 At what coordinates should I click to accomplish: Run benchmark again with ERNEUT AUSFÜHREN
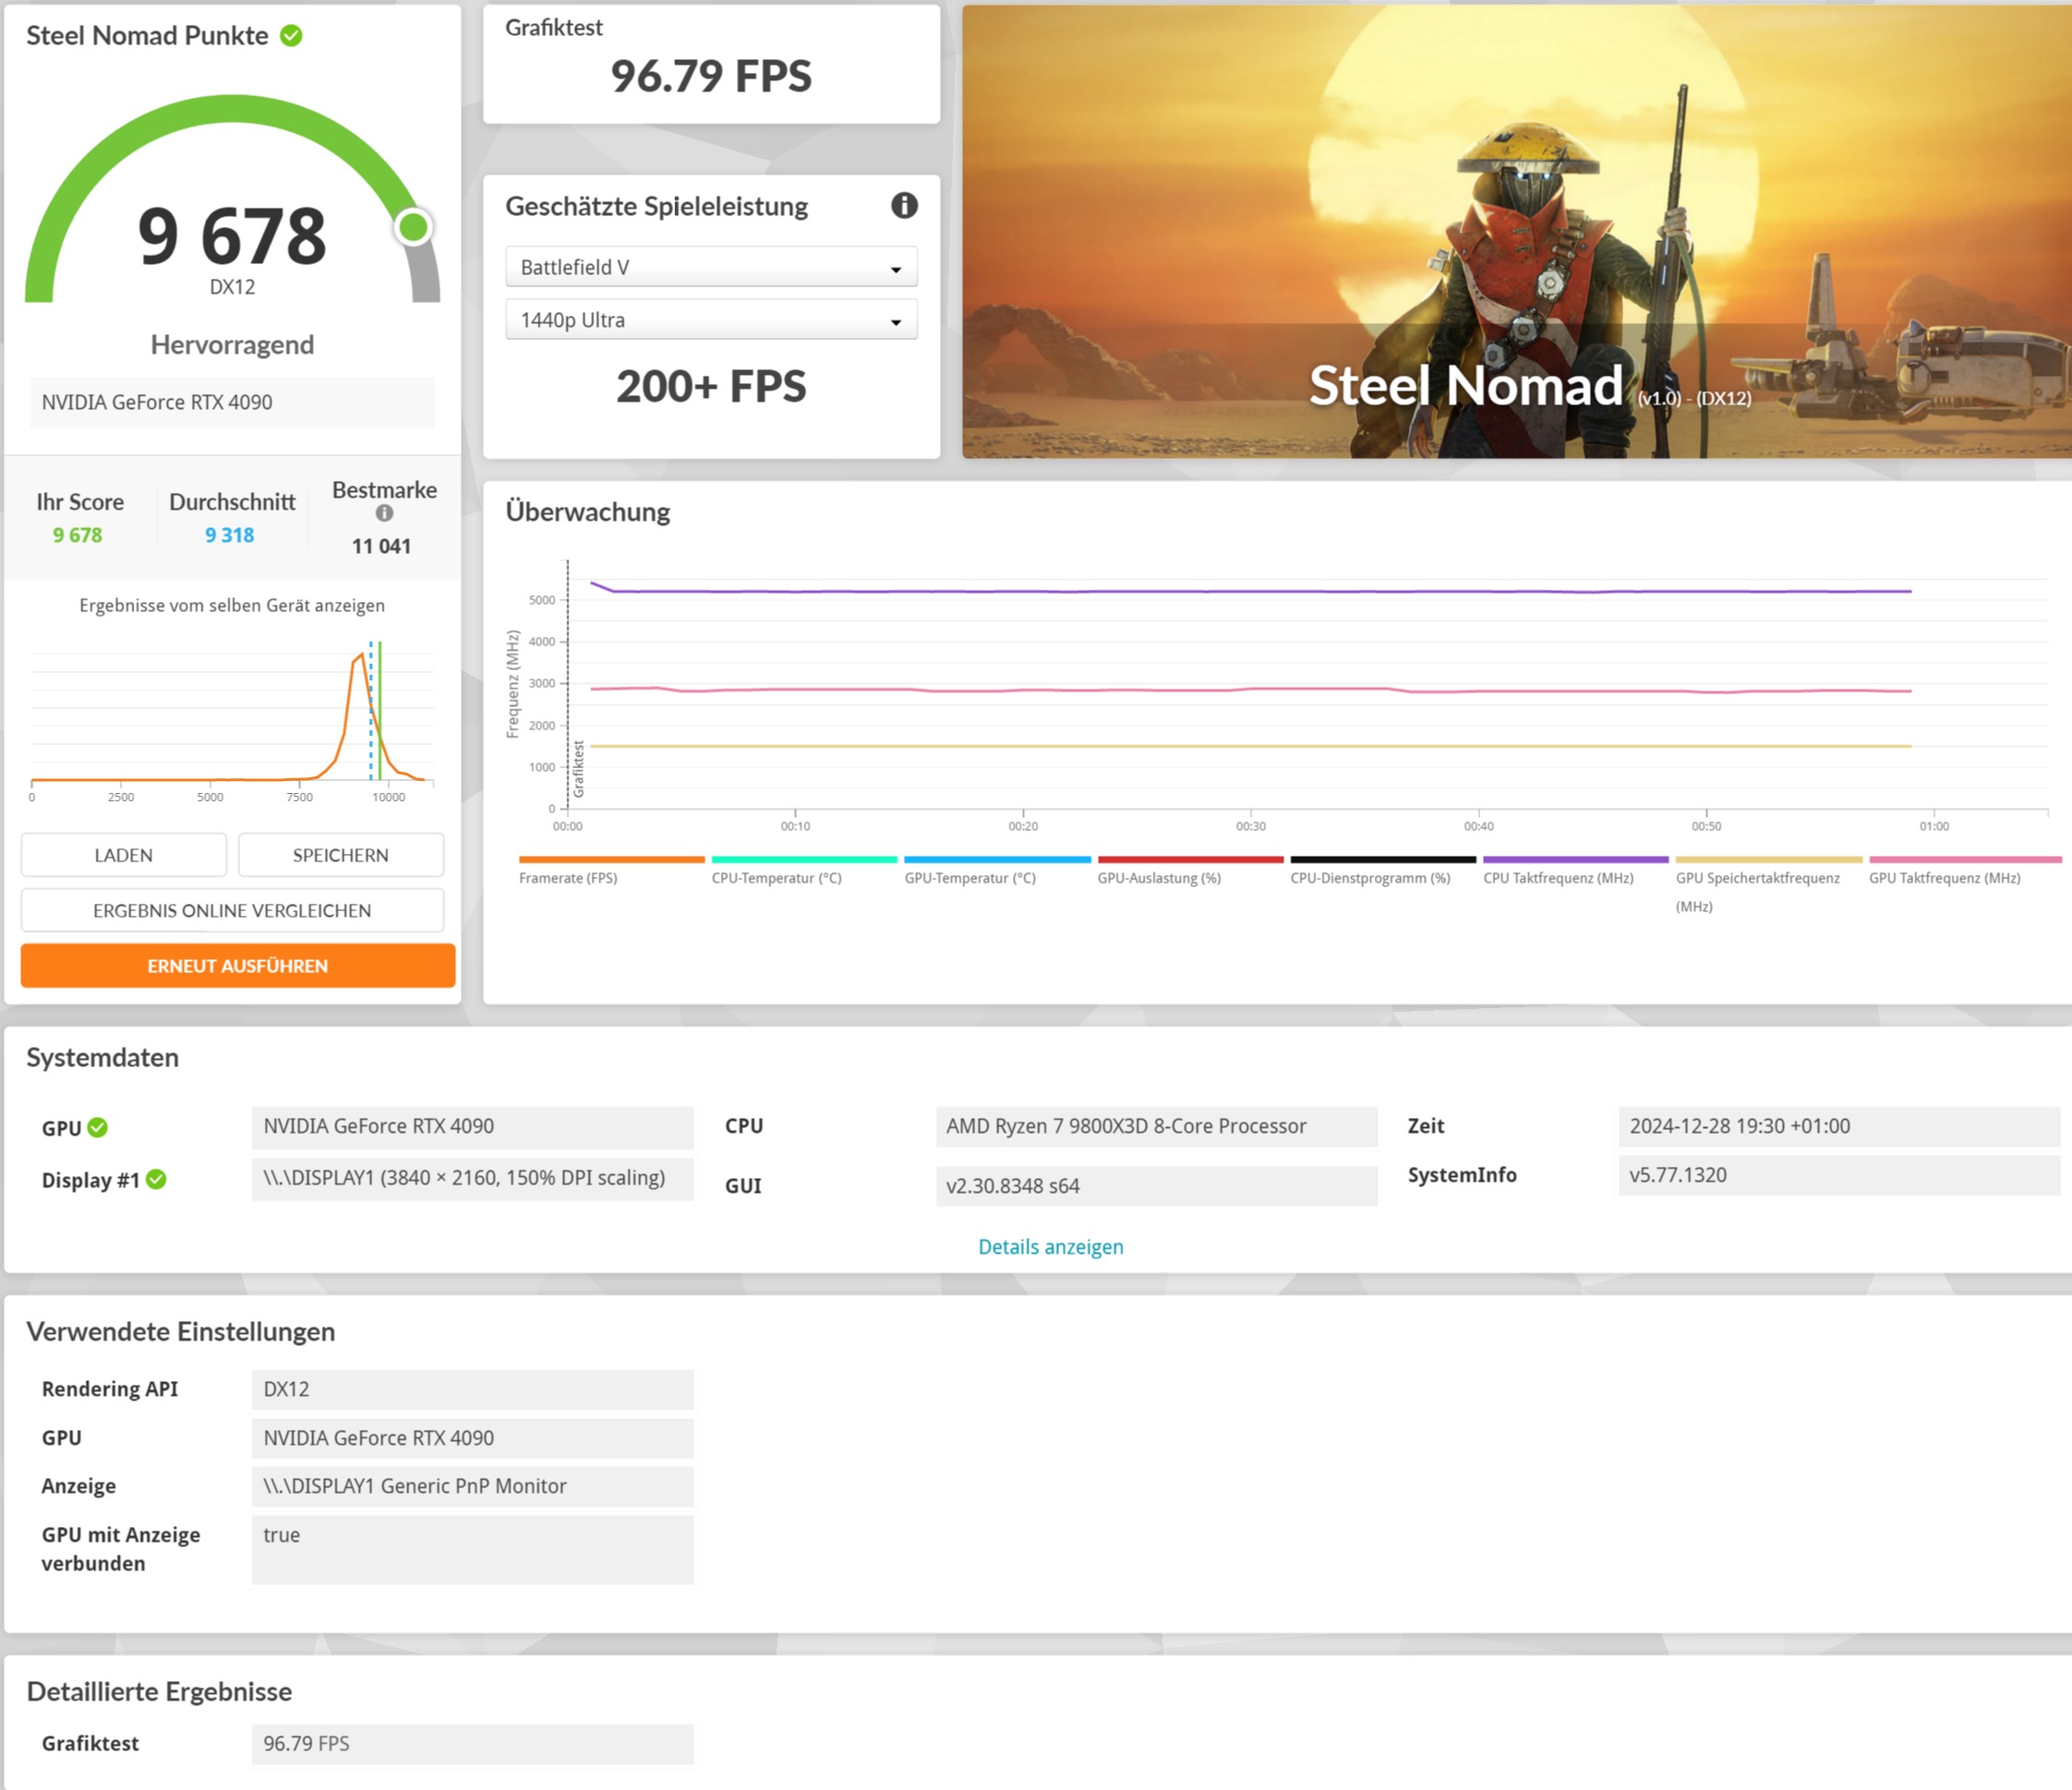point(238,966)
